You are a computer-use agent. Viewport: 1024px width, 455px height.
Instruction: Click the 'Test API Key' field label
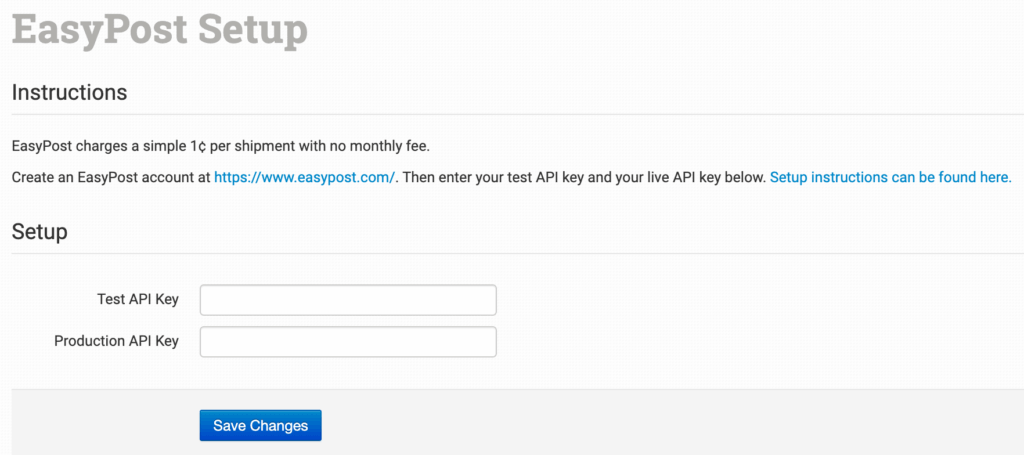point(138,300)
